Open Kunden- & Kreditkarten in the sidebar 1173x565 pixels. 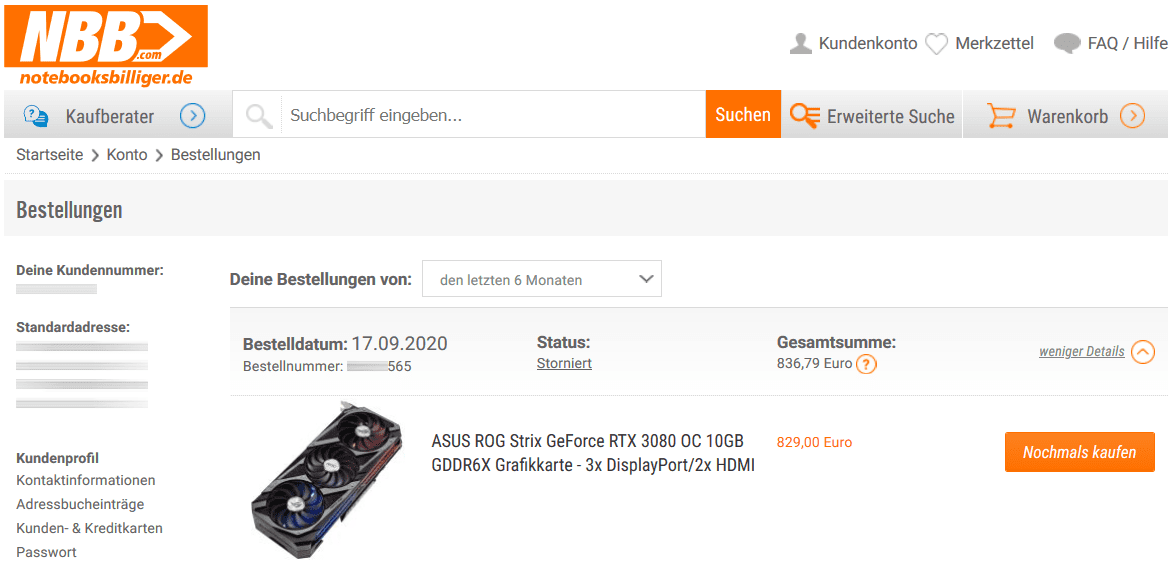(x=90, y=528)
